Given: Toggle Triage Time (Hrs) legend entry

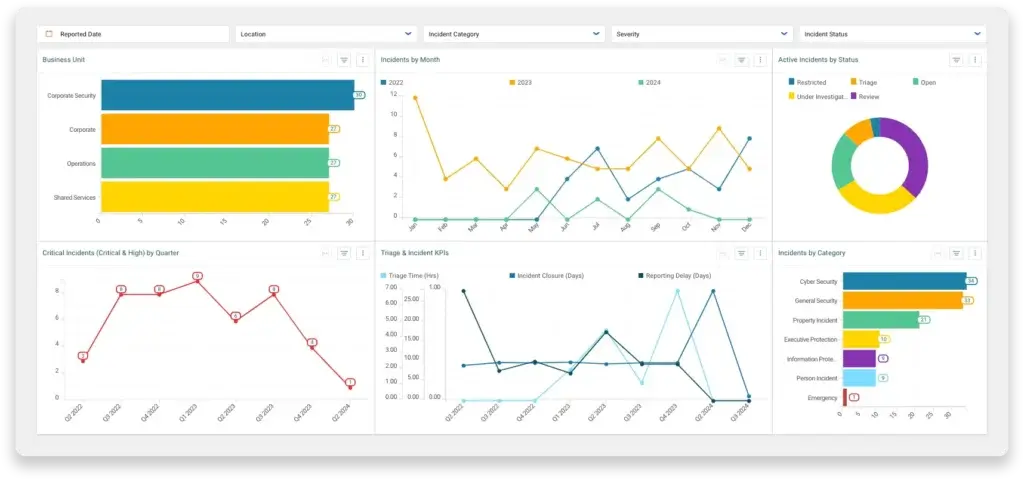Looking at the screenshot, I should pos(408,275).
